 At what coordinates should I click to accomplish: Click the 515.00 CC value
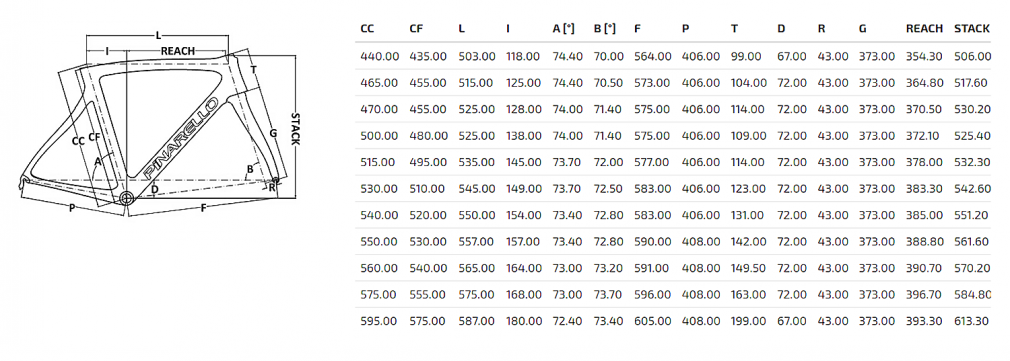(377, 162)
